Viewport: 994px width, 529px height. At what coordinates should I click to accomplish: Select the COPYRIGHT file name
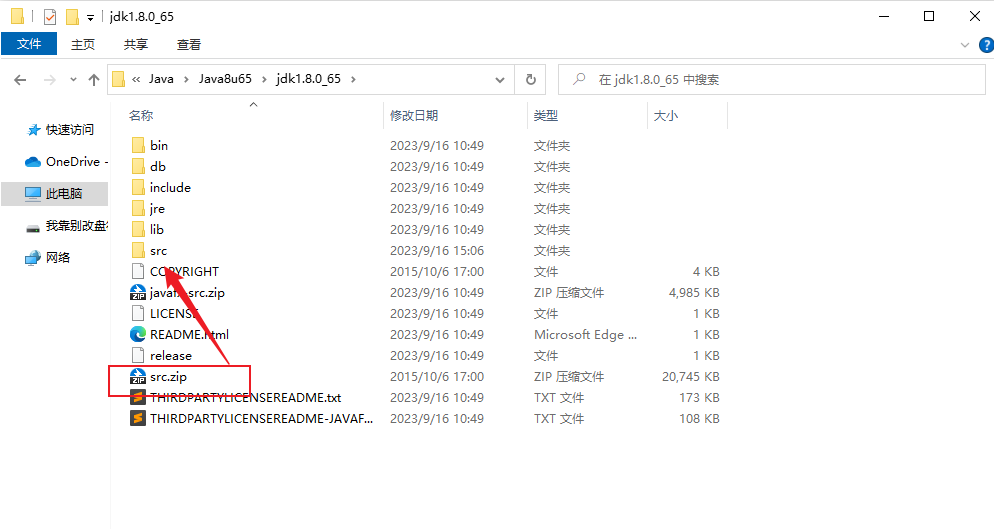pyautogui.click(x=184, y=271)
